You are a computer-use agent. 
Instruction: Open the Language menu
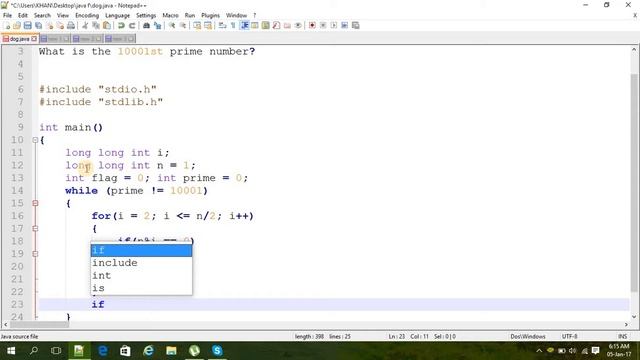(117, 16)
